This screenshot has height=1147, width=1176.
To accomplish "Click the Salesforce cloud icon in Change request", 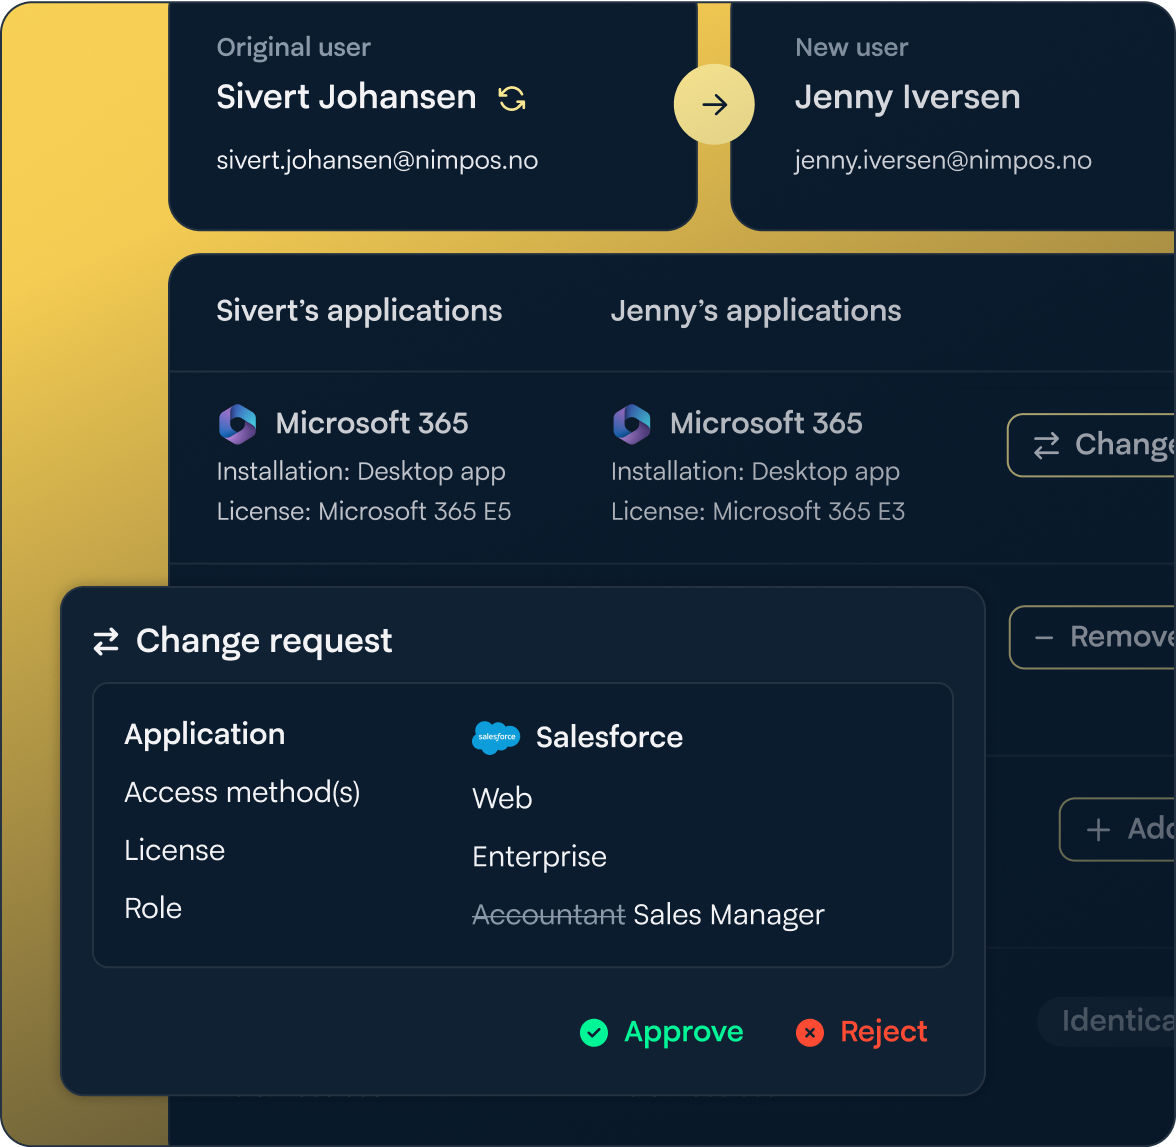I will pos(496,737).
